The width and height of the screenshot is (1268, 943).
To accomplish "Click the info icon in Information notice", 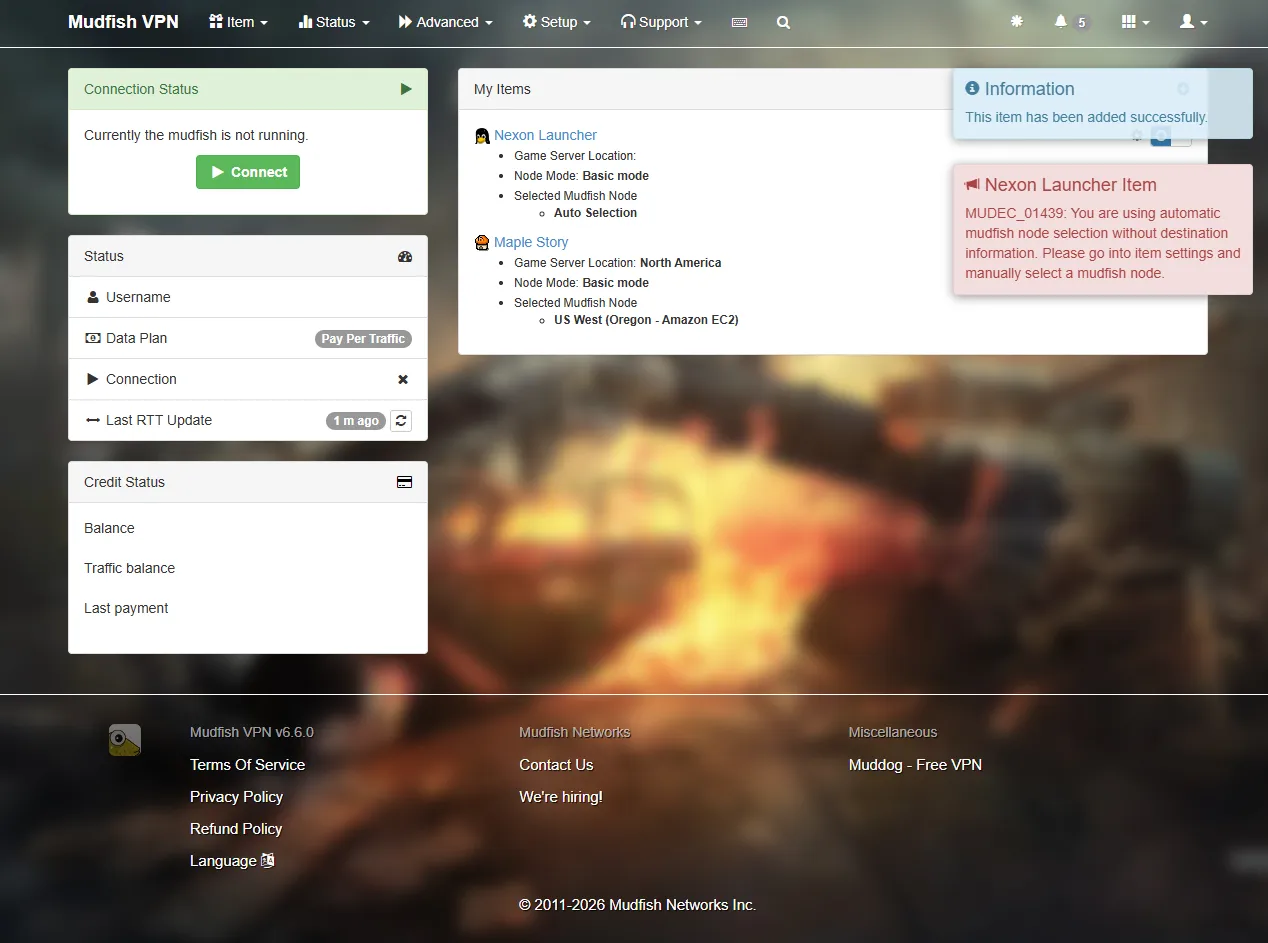I will click(x=972, y=89).
